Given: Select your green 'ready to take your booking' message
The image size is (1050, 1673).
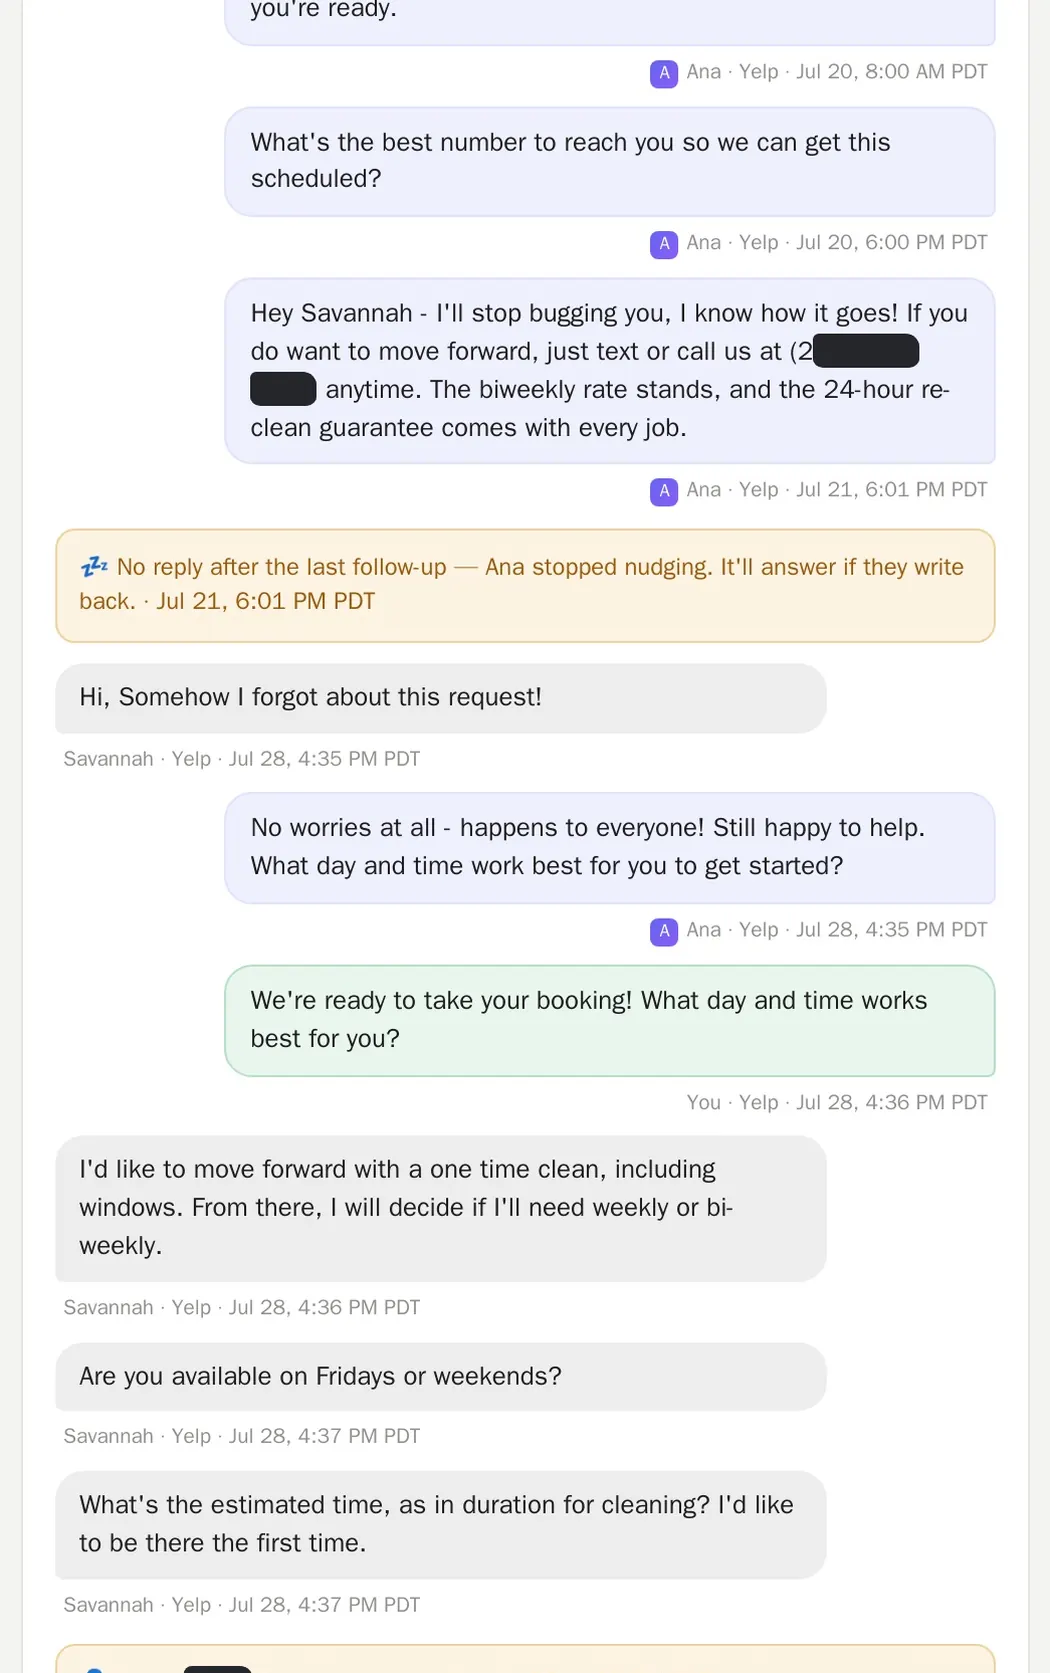Looking at the screenshot, I should tap(610, 1020).
